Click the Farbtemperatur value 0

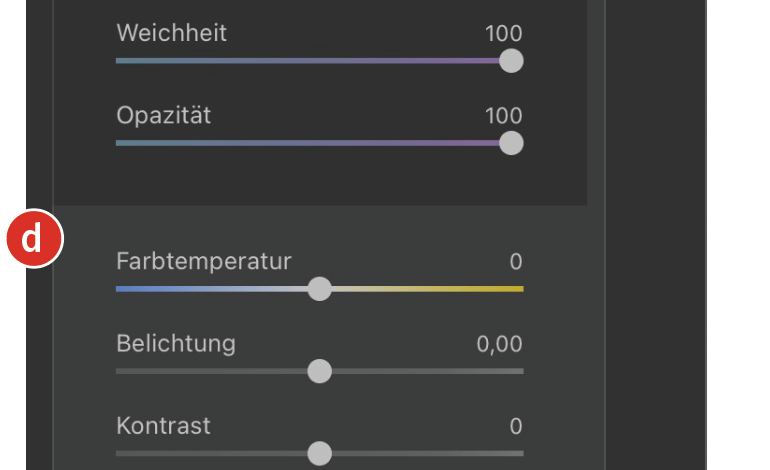516,262
